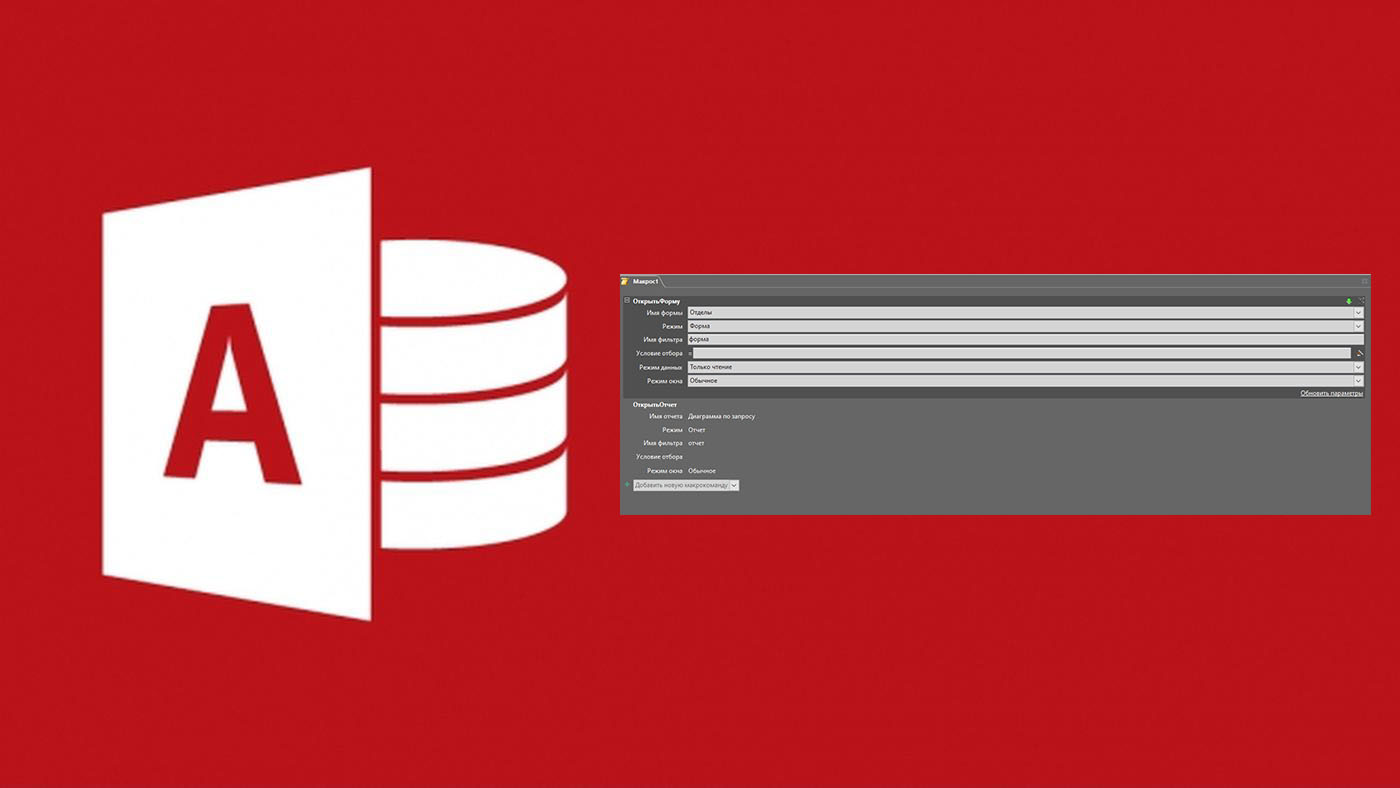Click the green plus add-action icon

pos(627,485)
